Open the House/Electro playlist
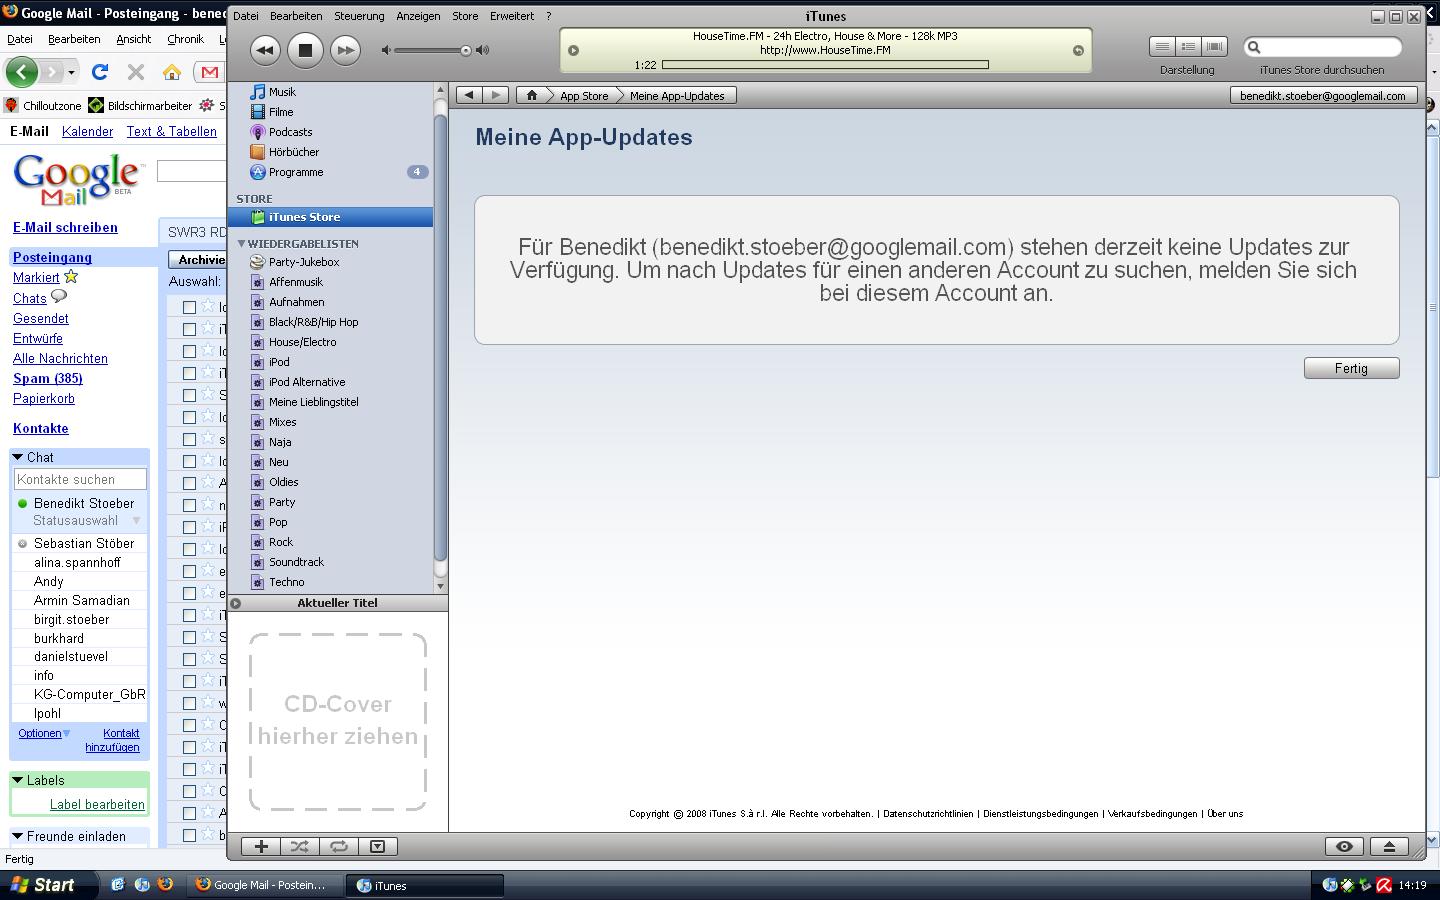This screenshot has width=1440, height=900. (x=302, y=342)
